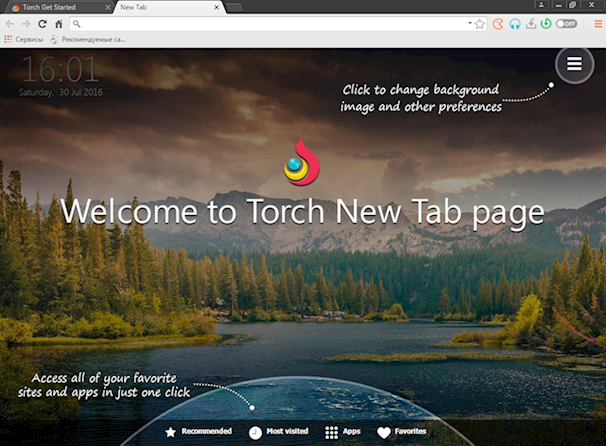Open Torch Music headphones icon

(x=514, y=24)
